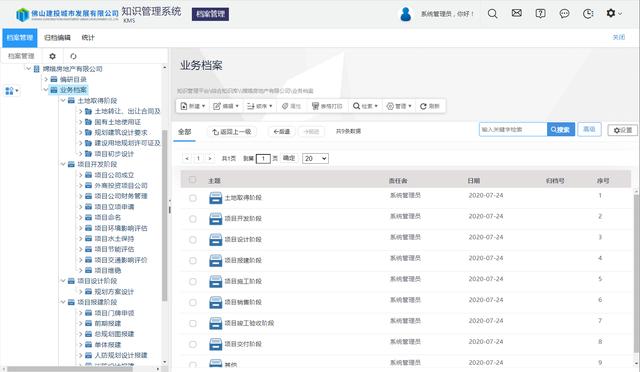Click the 刷新 refresh toolbar button

point(430,106)
